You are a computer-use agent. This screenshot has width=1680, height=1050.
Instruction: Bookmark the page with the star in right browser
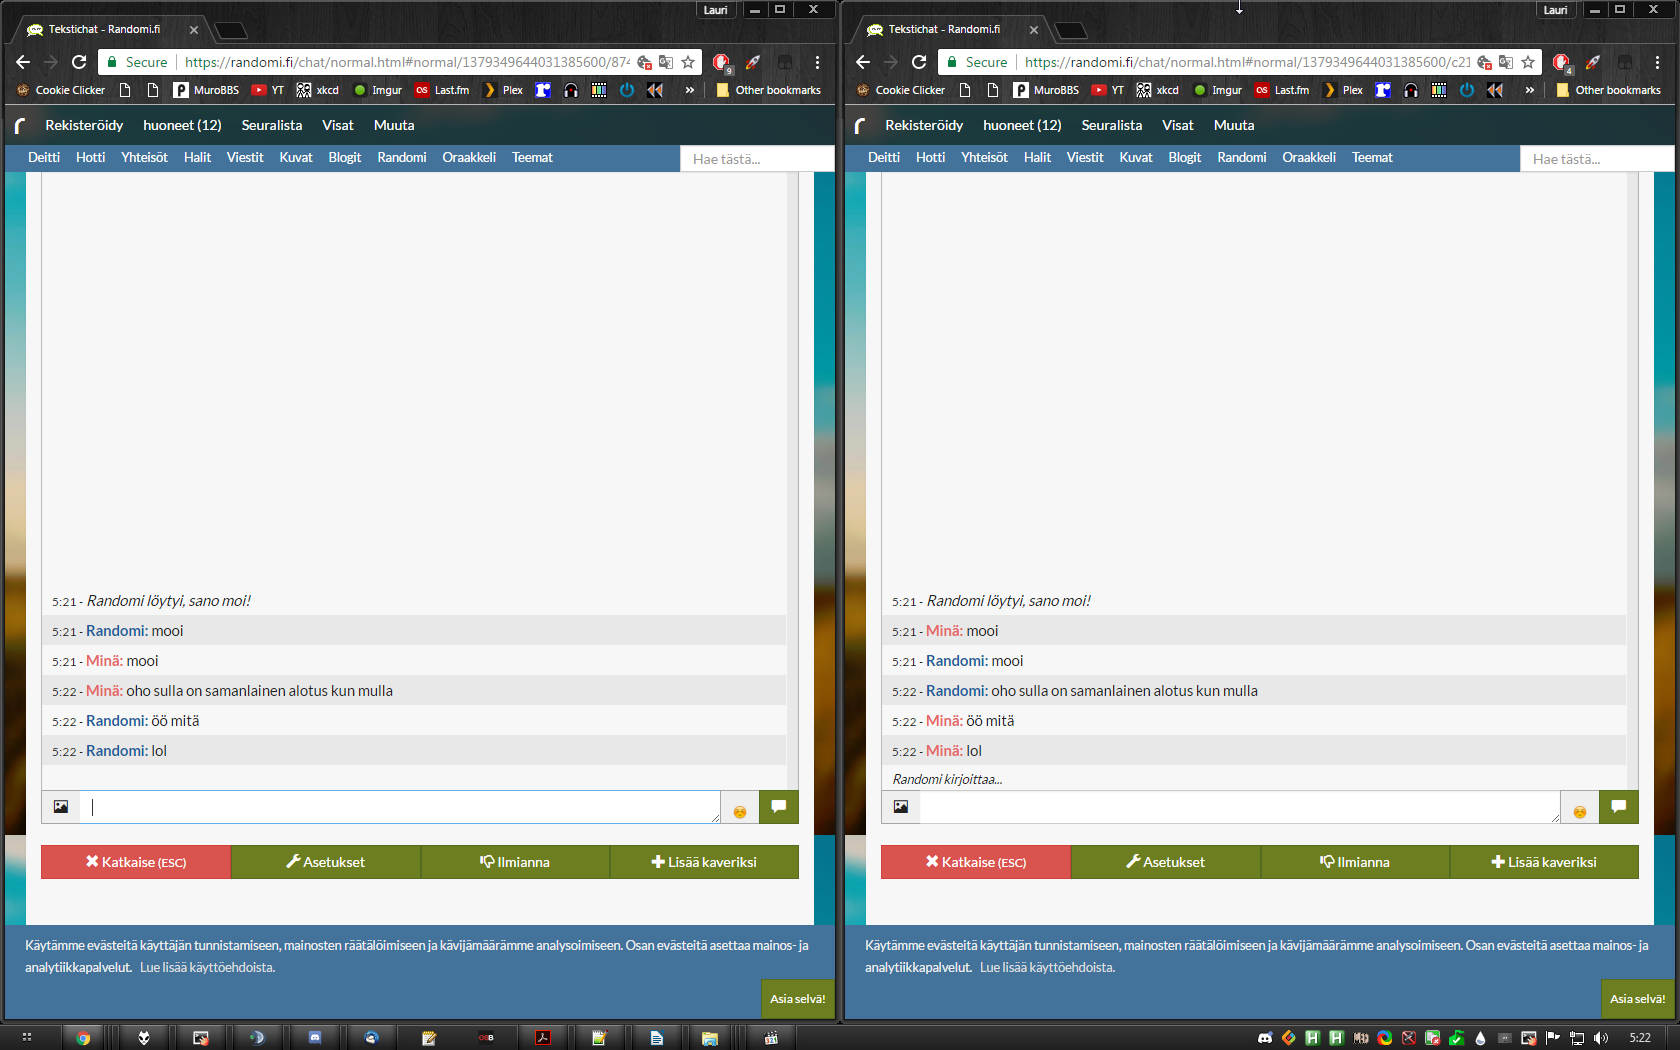coord(1528,62)
